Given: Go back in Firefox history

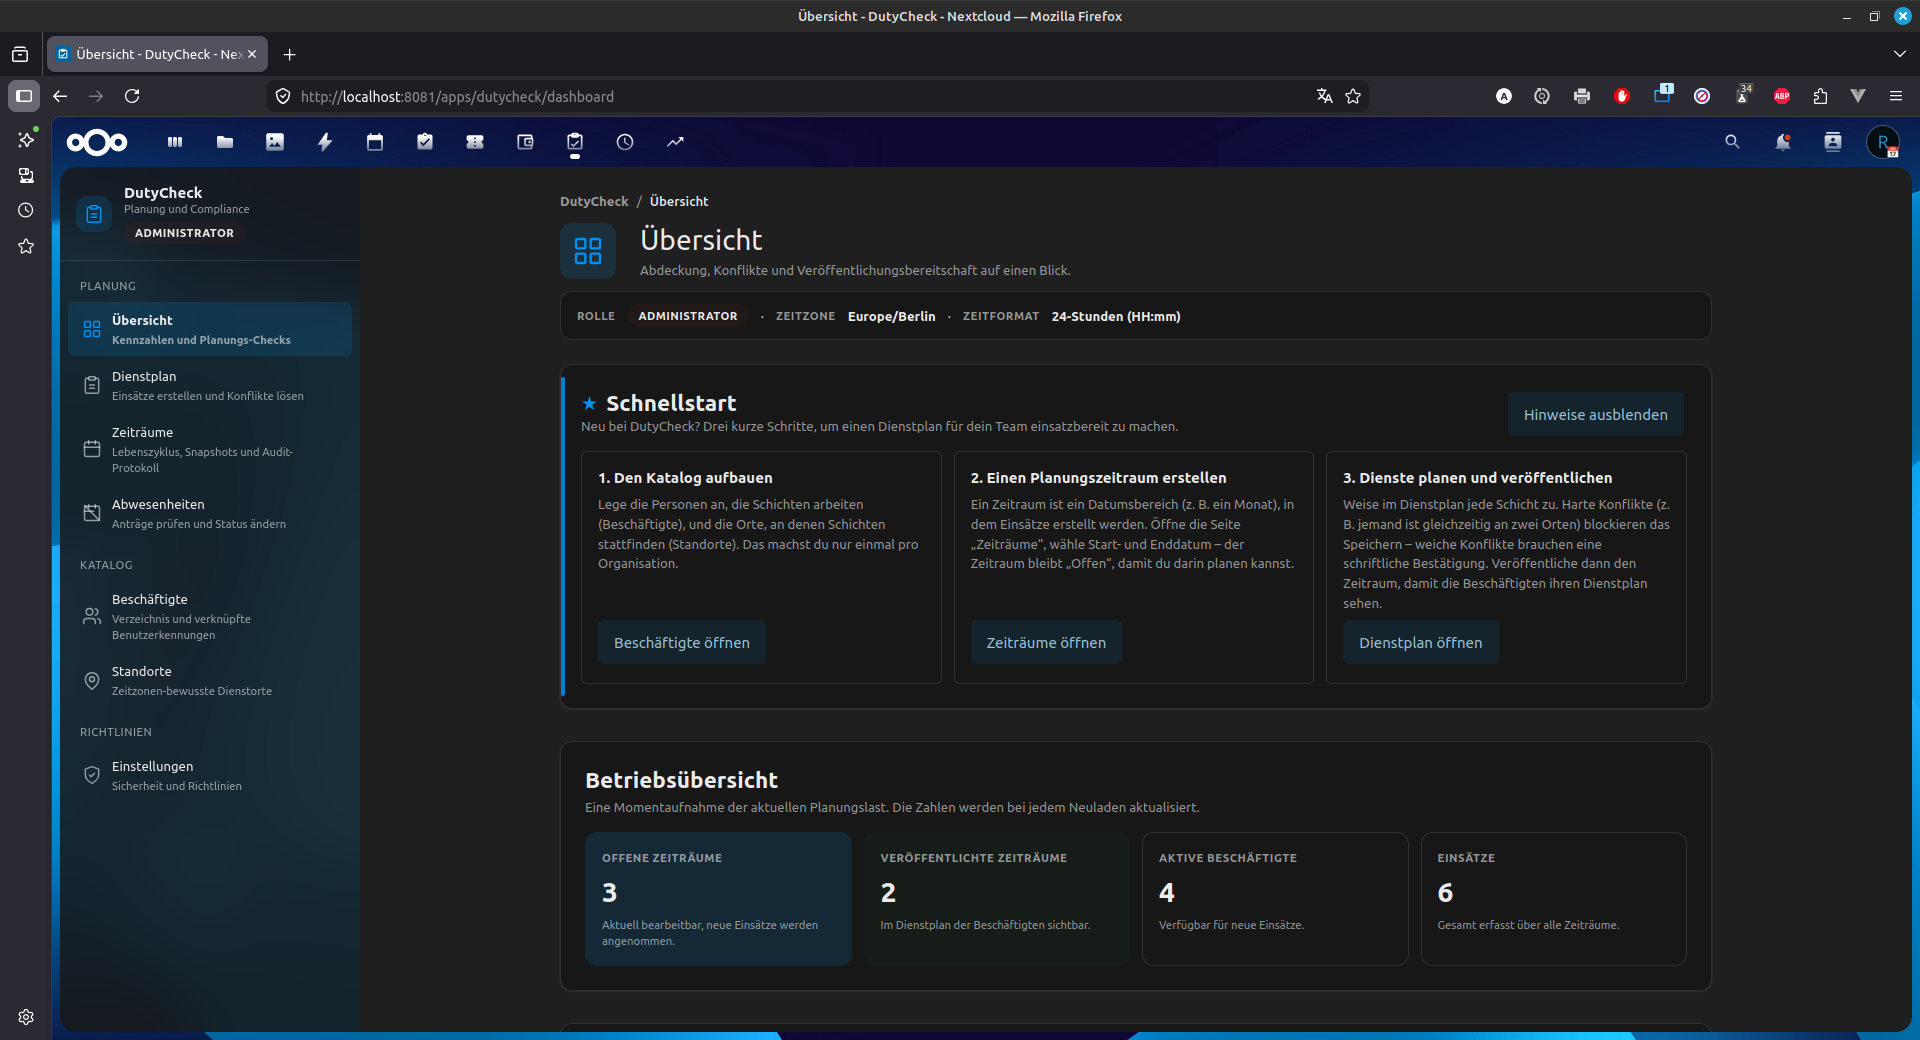Looking at the screenshot, I should coord(60,96).
